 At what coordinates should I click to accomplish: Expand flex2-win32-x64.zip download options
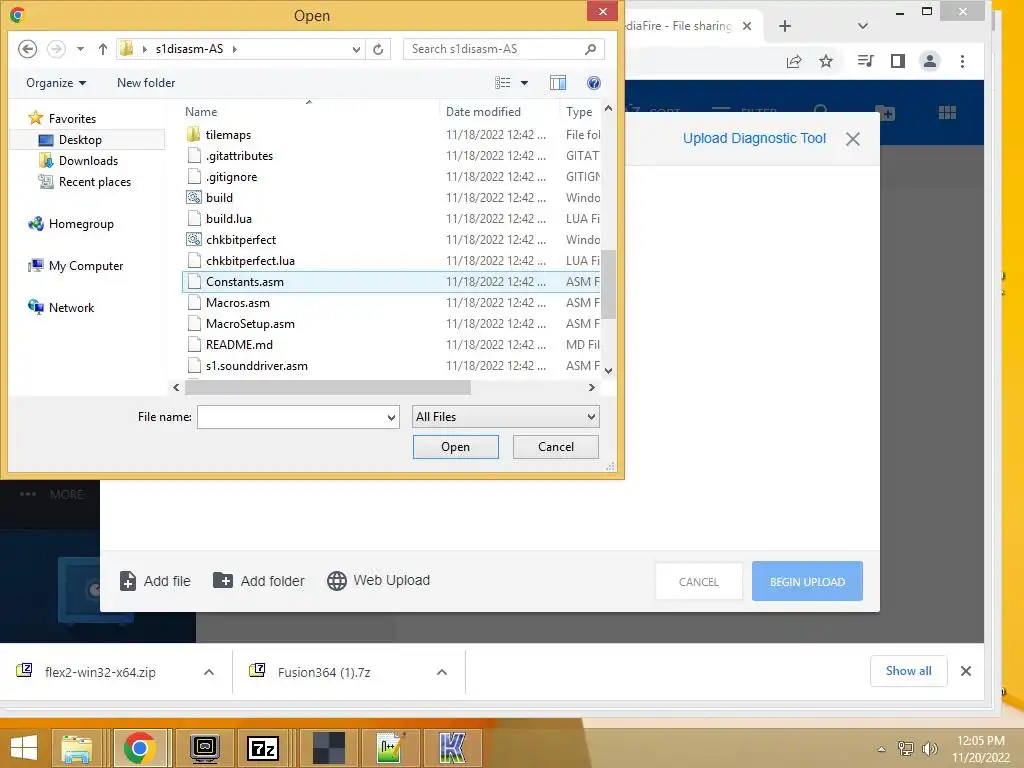[x=209, y=672]
